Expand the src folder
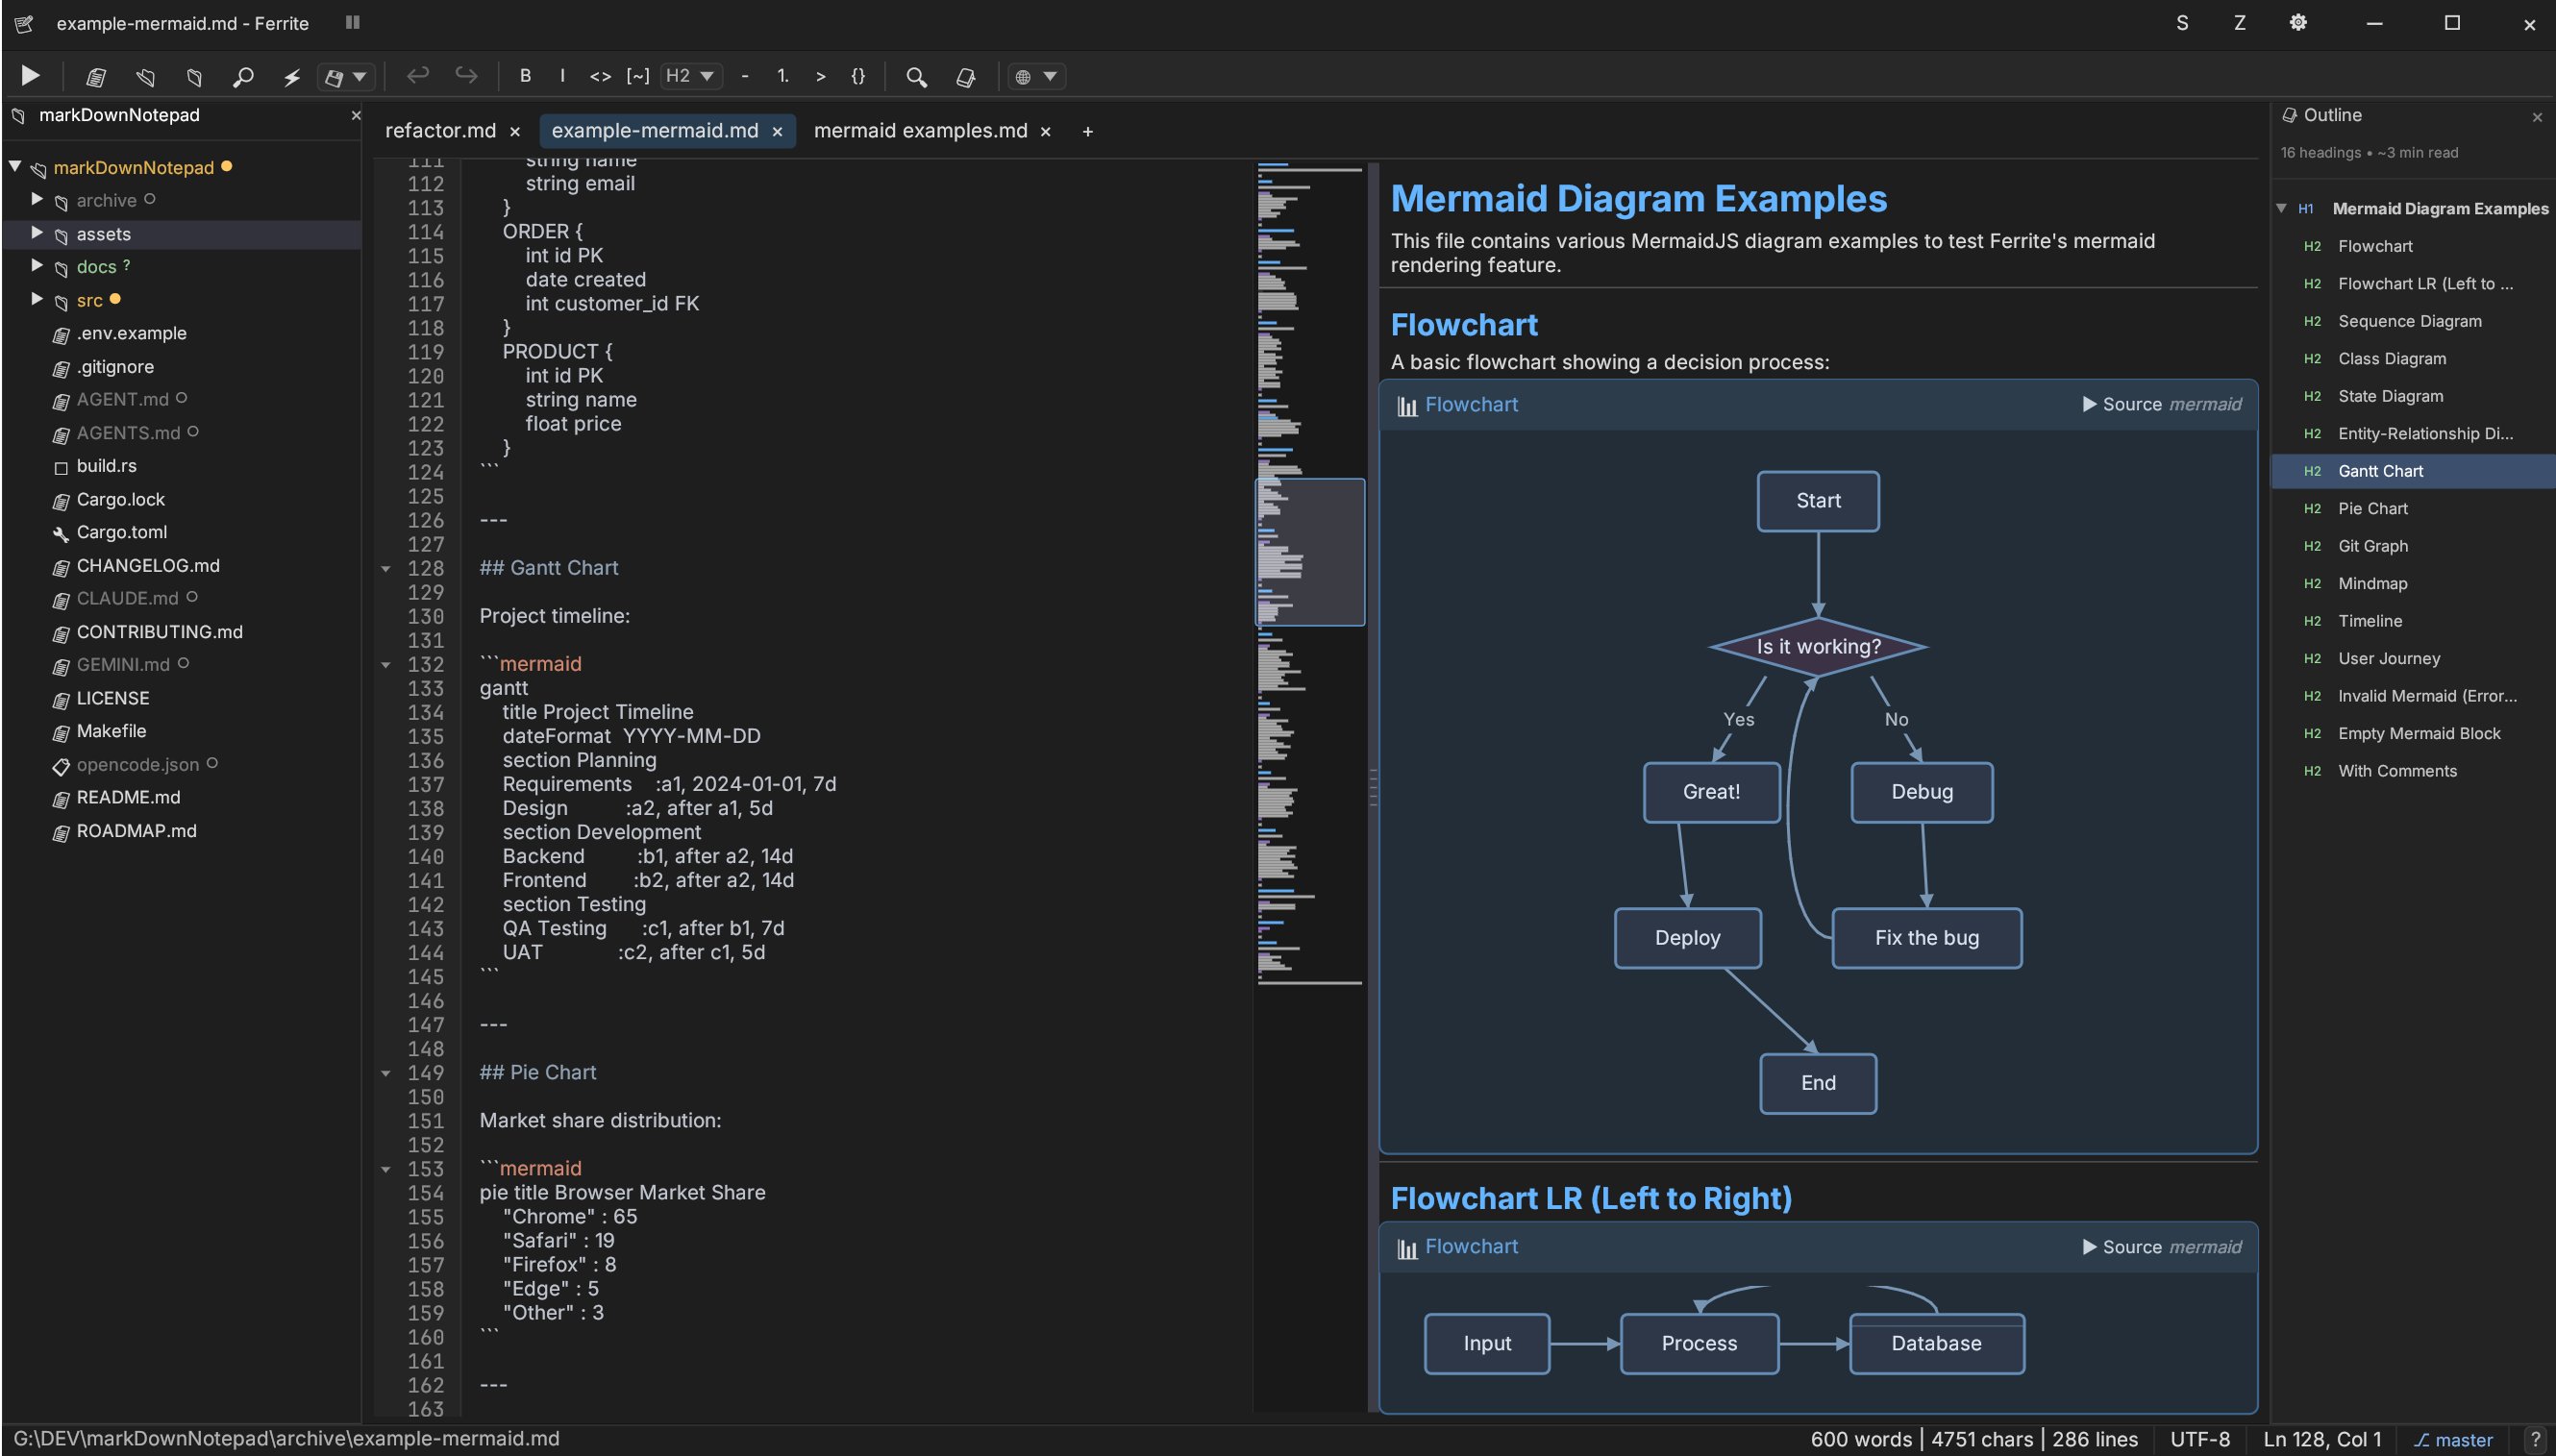This screenshot has height=1456, width=2556. [37, 299]
